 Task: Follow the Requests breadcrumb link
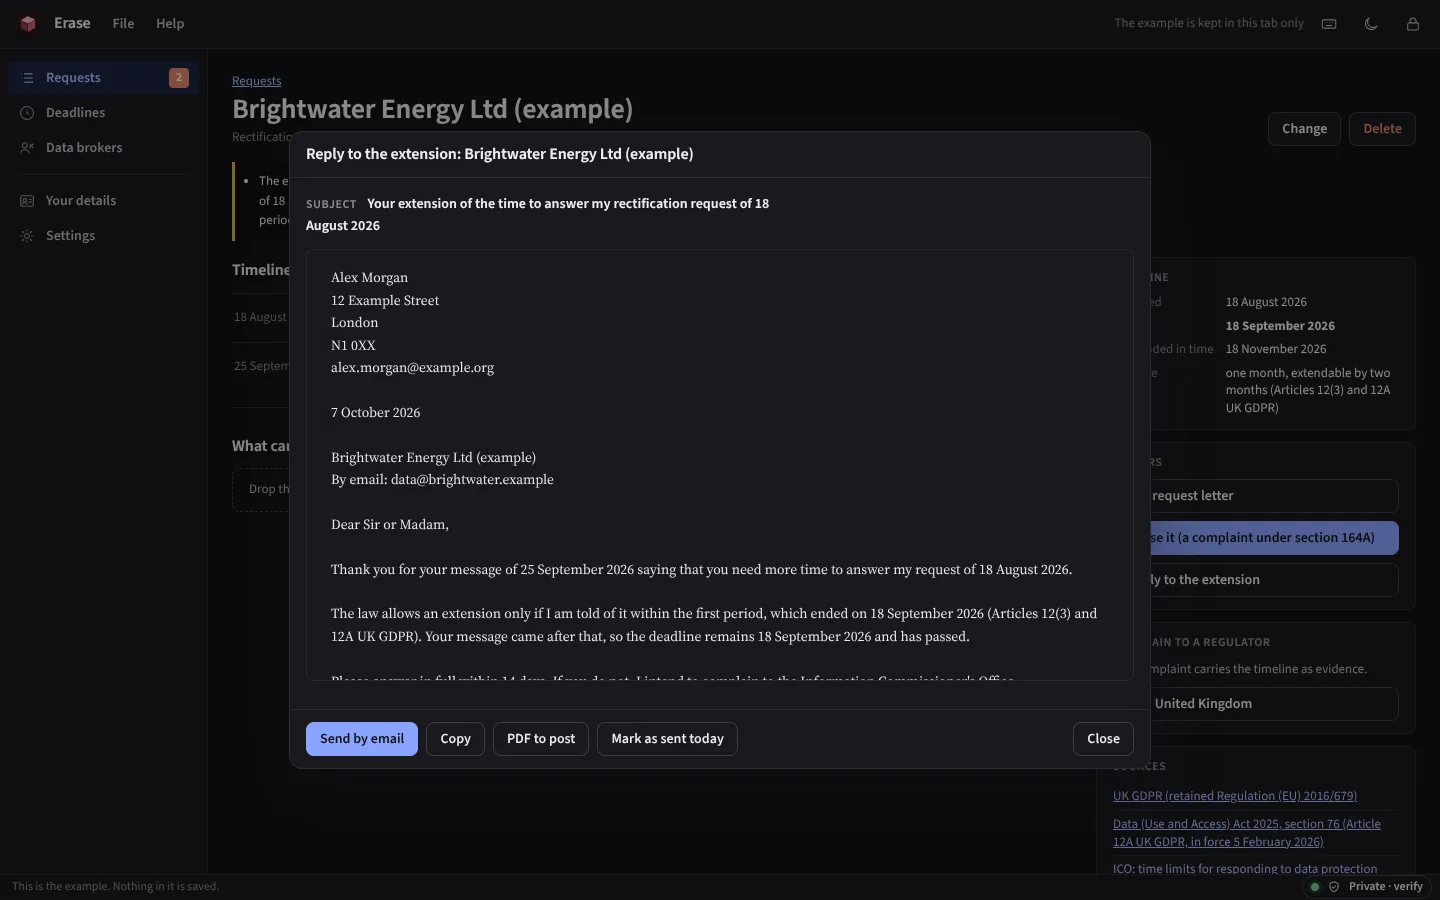coord(257,81)
